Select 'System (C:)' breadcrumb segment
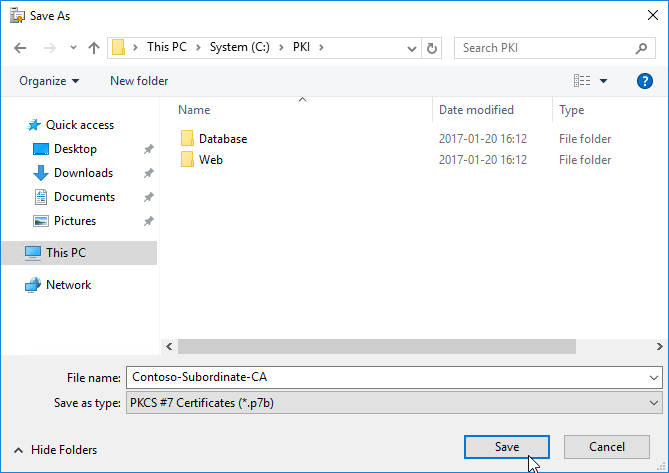This screenshot has height=473, width=669. 239,47
